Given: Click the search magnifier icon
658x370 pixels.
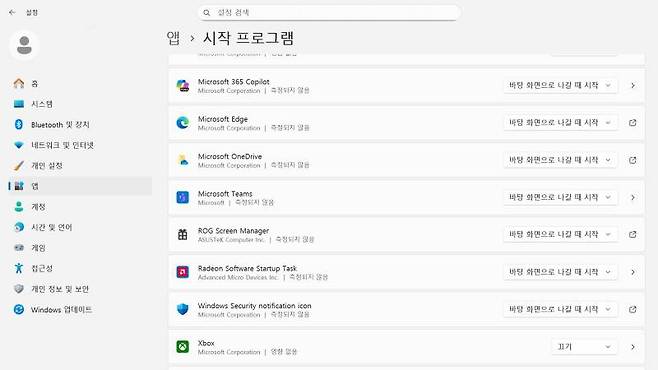Looking at the screenshot, I should coord(206,13).
